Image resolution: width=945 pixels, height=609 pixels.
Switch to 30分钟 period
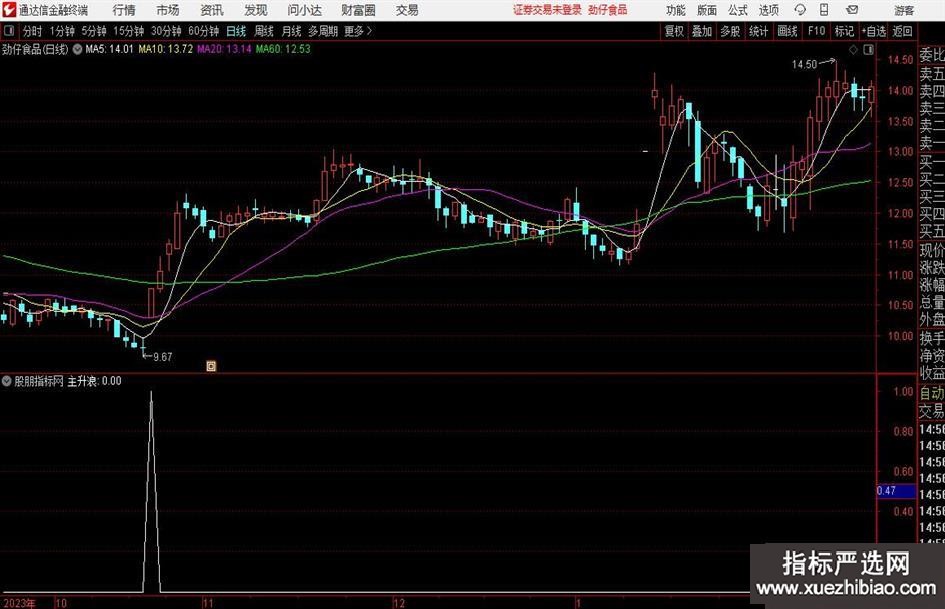point(166,31)
